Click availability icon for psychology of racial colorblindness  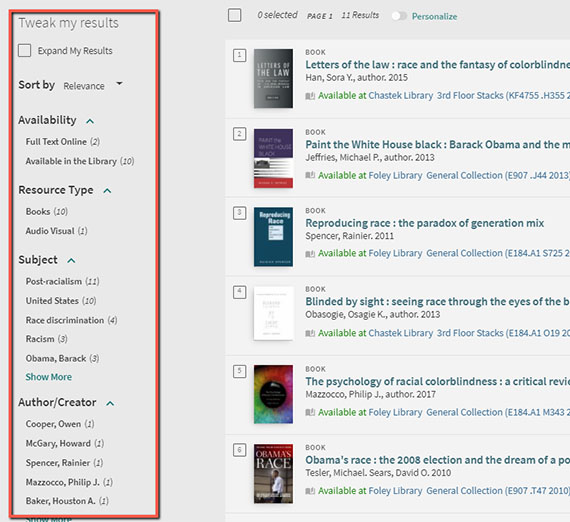pyautogui.click(x=310, y=413)
